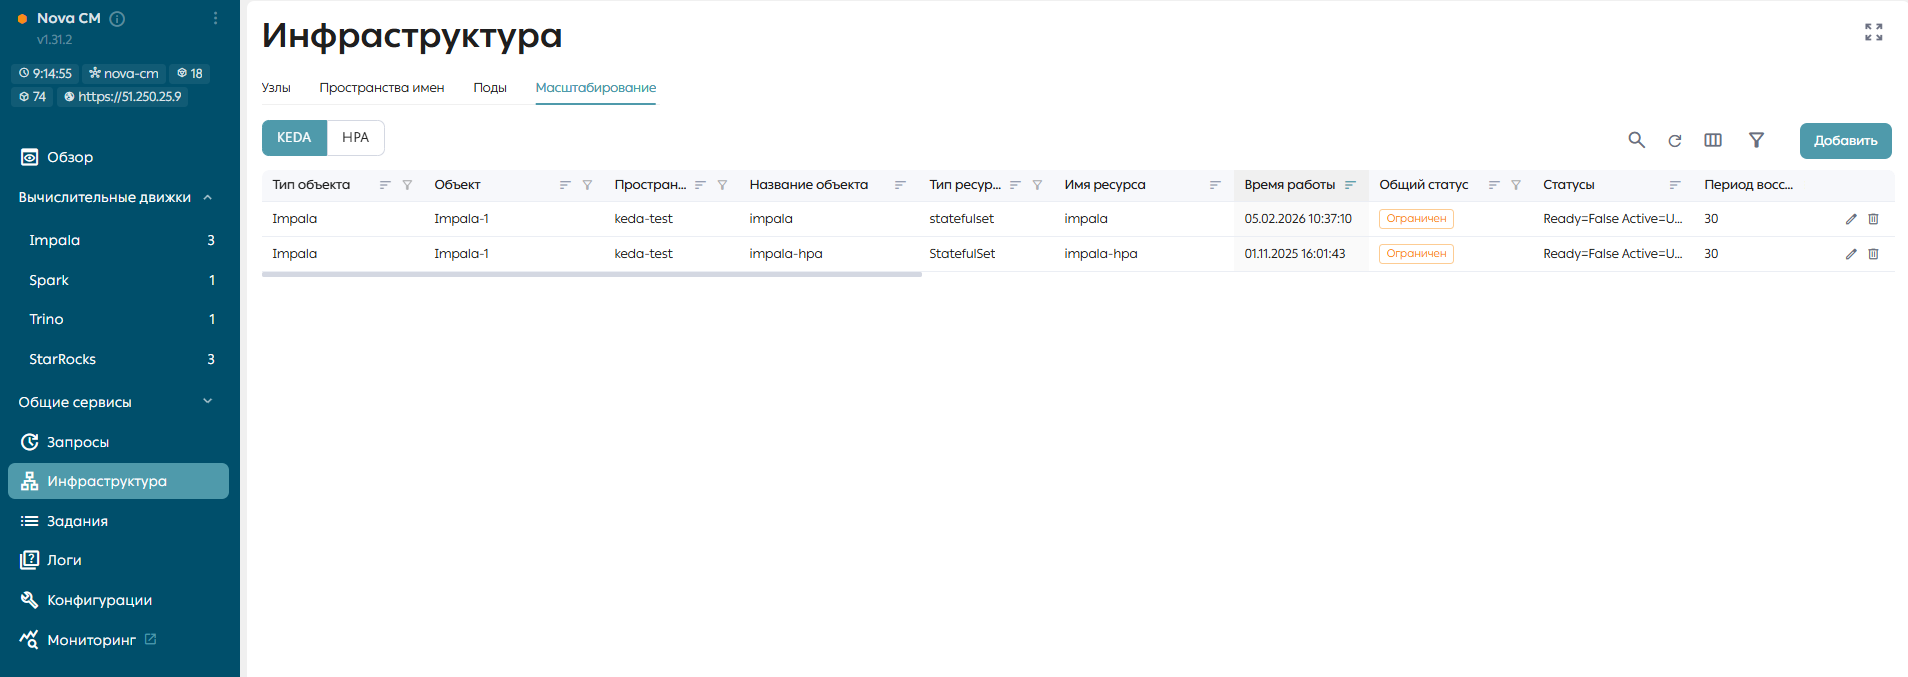Select Инфраструктура in sidebar
Image resolution: width=1908 pixels, height=677 pixels.
pyautogui.click(x=118, y=481)
